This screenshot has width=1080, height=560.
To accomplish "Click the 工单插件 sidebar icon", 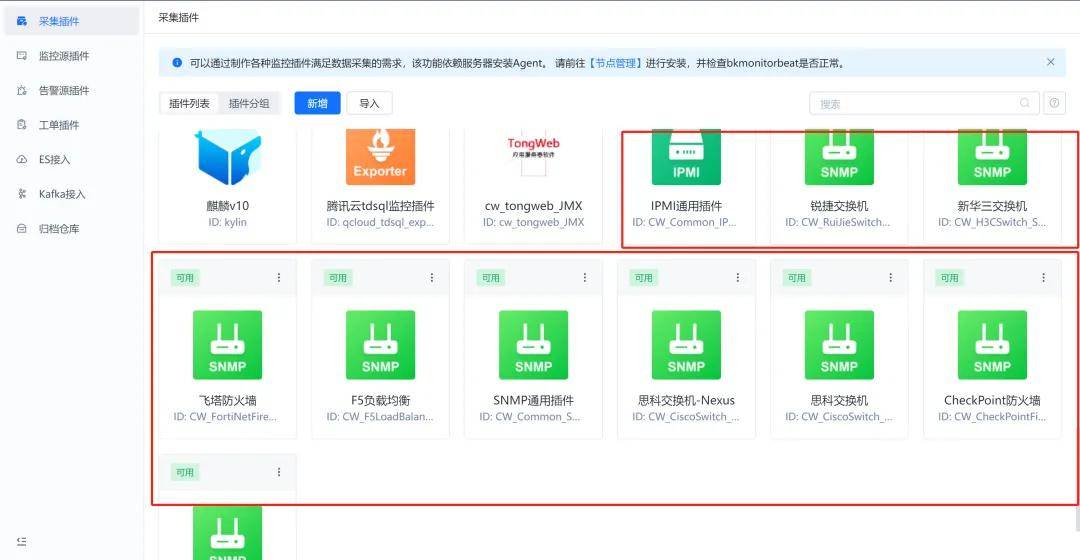I will tap(21, 125).
